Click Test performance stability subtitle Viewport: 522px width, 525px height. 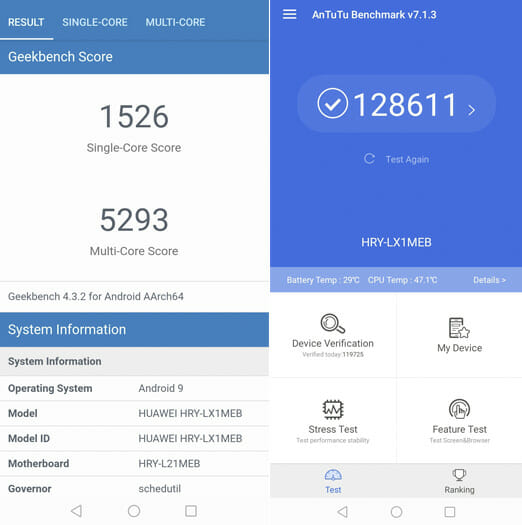click(333, 440)
